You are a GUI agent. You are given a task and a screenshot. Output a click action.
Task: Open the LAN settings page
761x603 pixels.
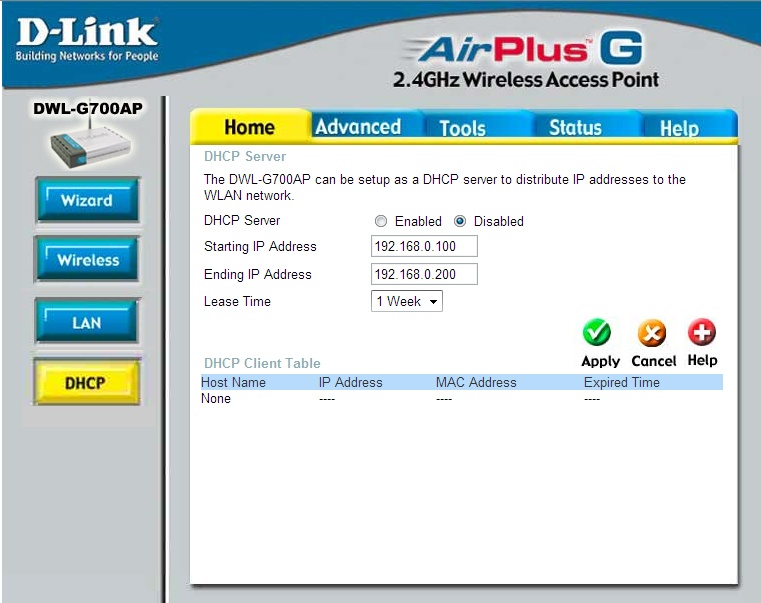87,322
